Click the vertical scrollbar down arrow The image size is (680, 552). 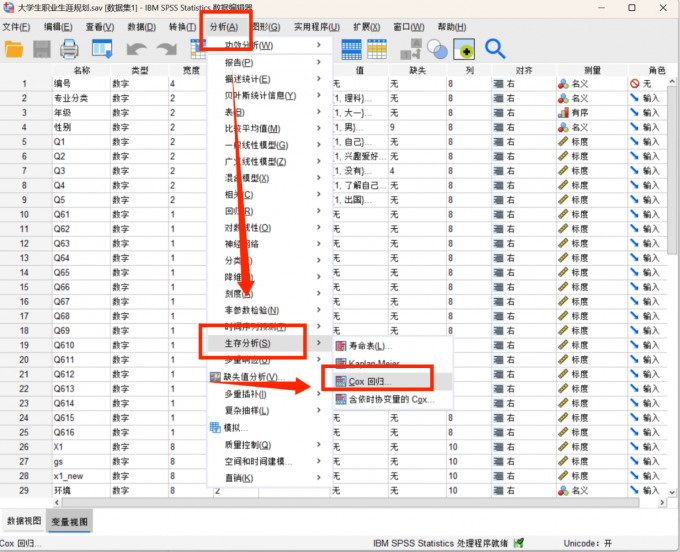click(x=672, y=492)
